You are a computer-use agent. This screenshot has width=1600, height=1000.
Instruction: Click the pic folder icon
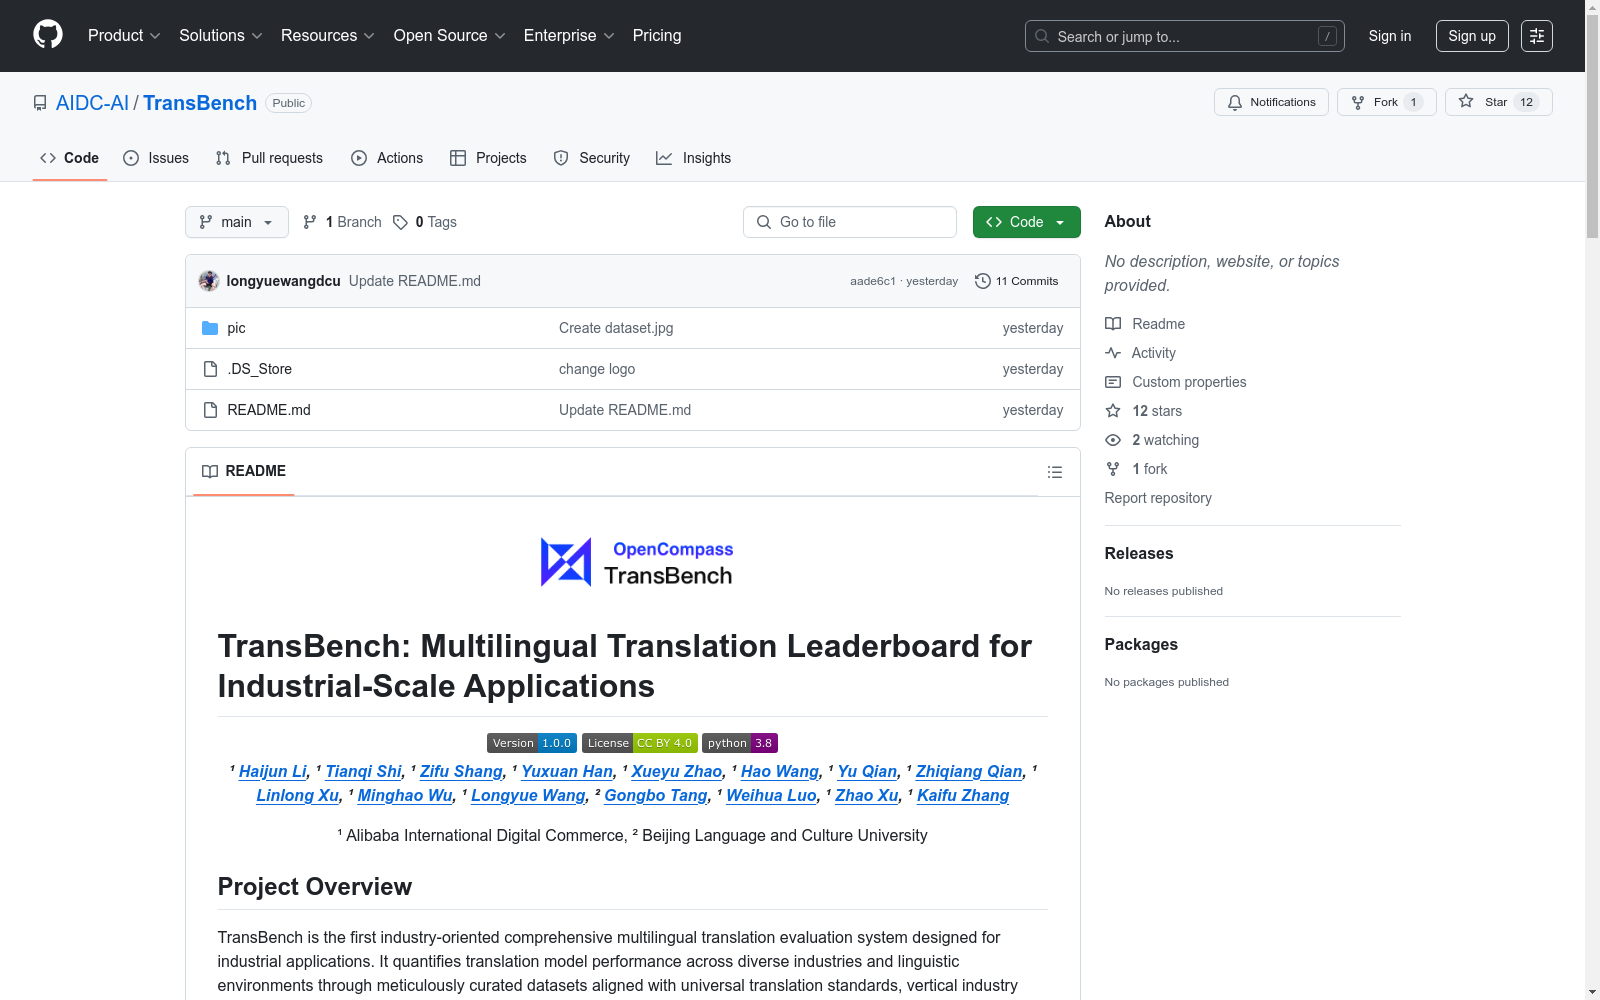210,328
